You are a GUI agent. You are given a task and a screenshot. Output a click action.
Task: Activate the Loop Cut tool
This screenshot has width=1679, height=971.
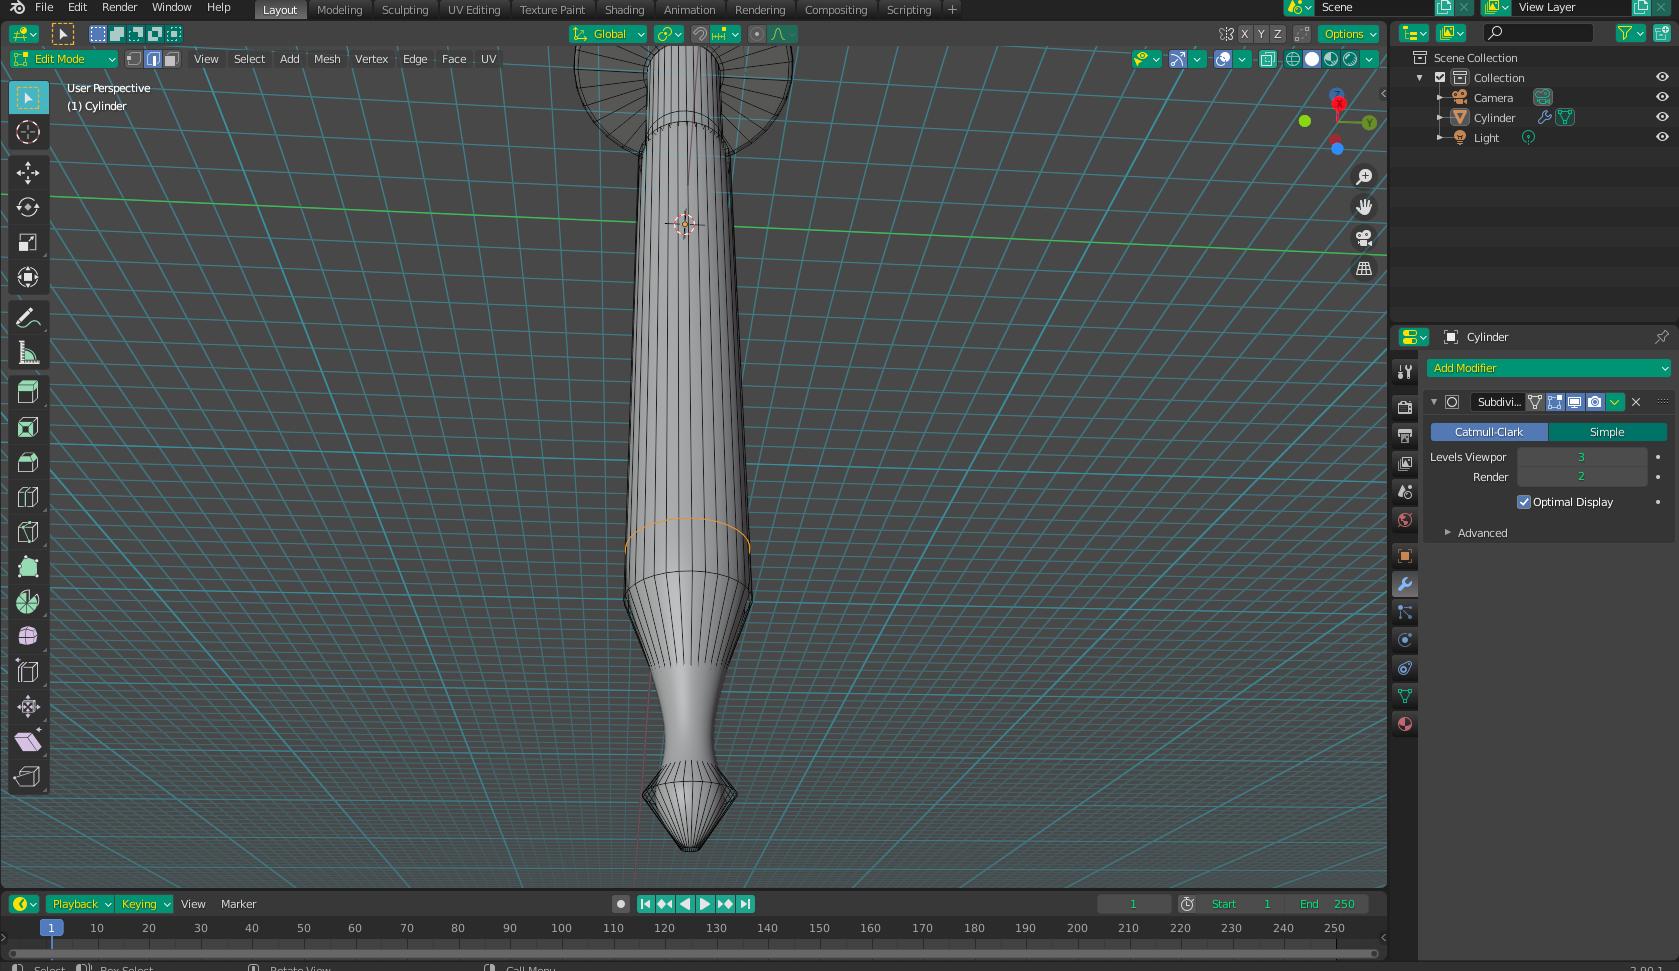click(28, 497)
